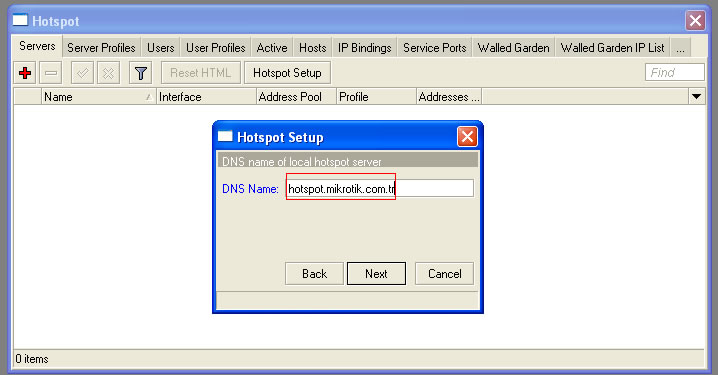This screenshot has height=375, width=718.
Task: Open the Server Profiles tab
Action: (x=101, y=48)
